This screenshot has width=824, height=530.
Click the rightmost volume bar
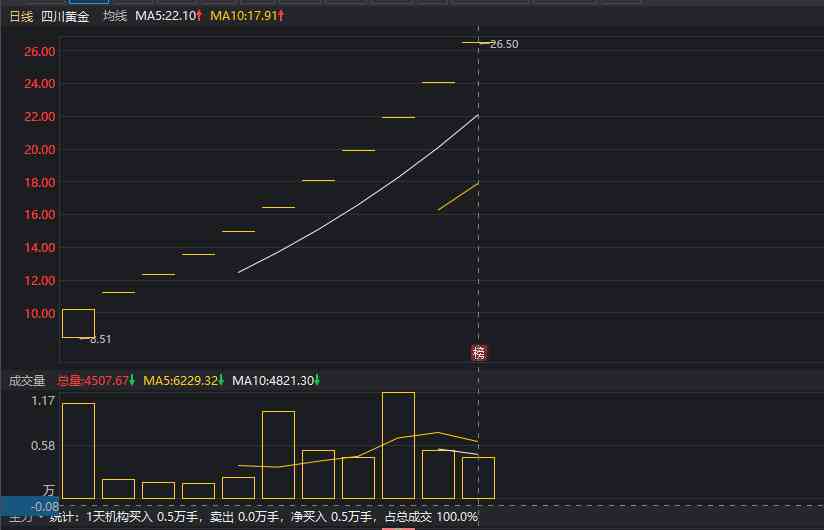pyautogui.click(x=478, y=478)
